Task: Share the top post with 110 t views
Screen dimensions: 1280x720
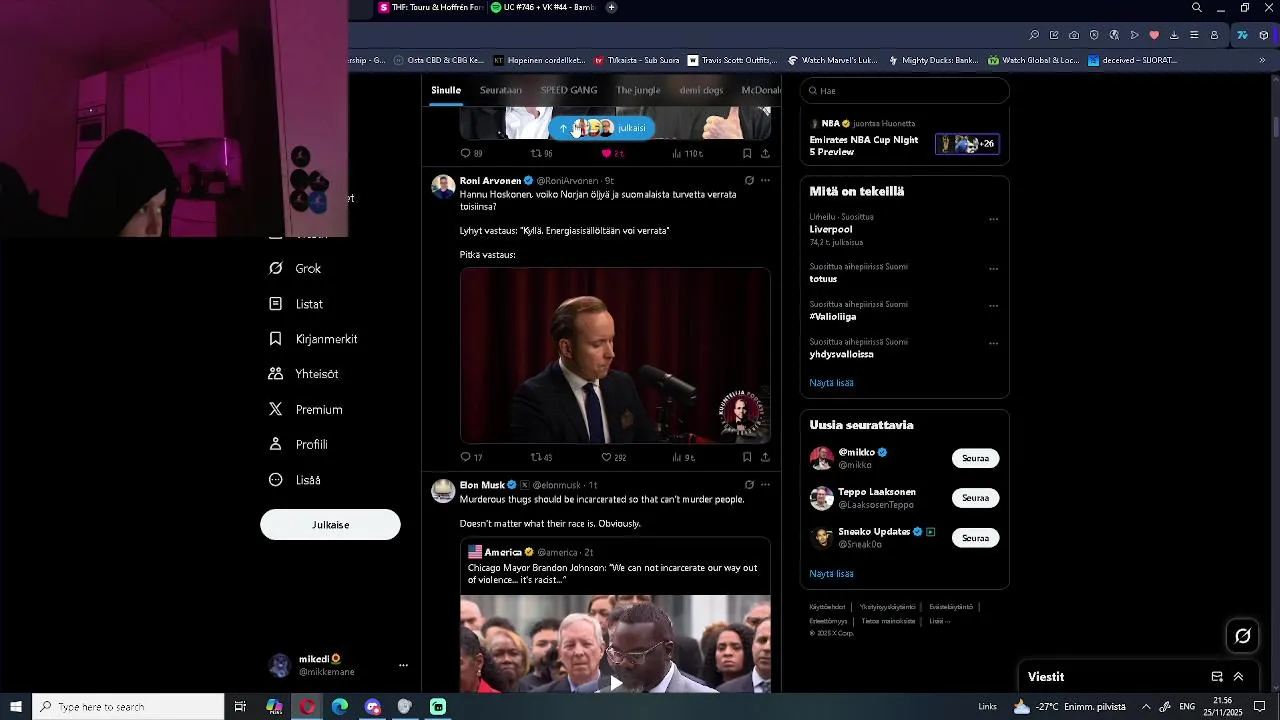Action: [765, 154]
